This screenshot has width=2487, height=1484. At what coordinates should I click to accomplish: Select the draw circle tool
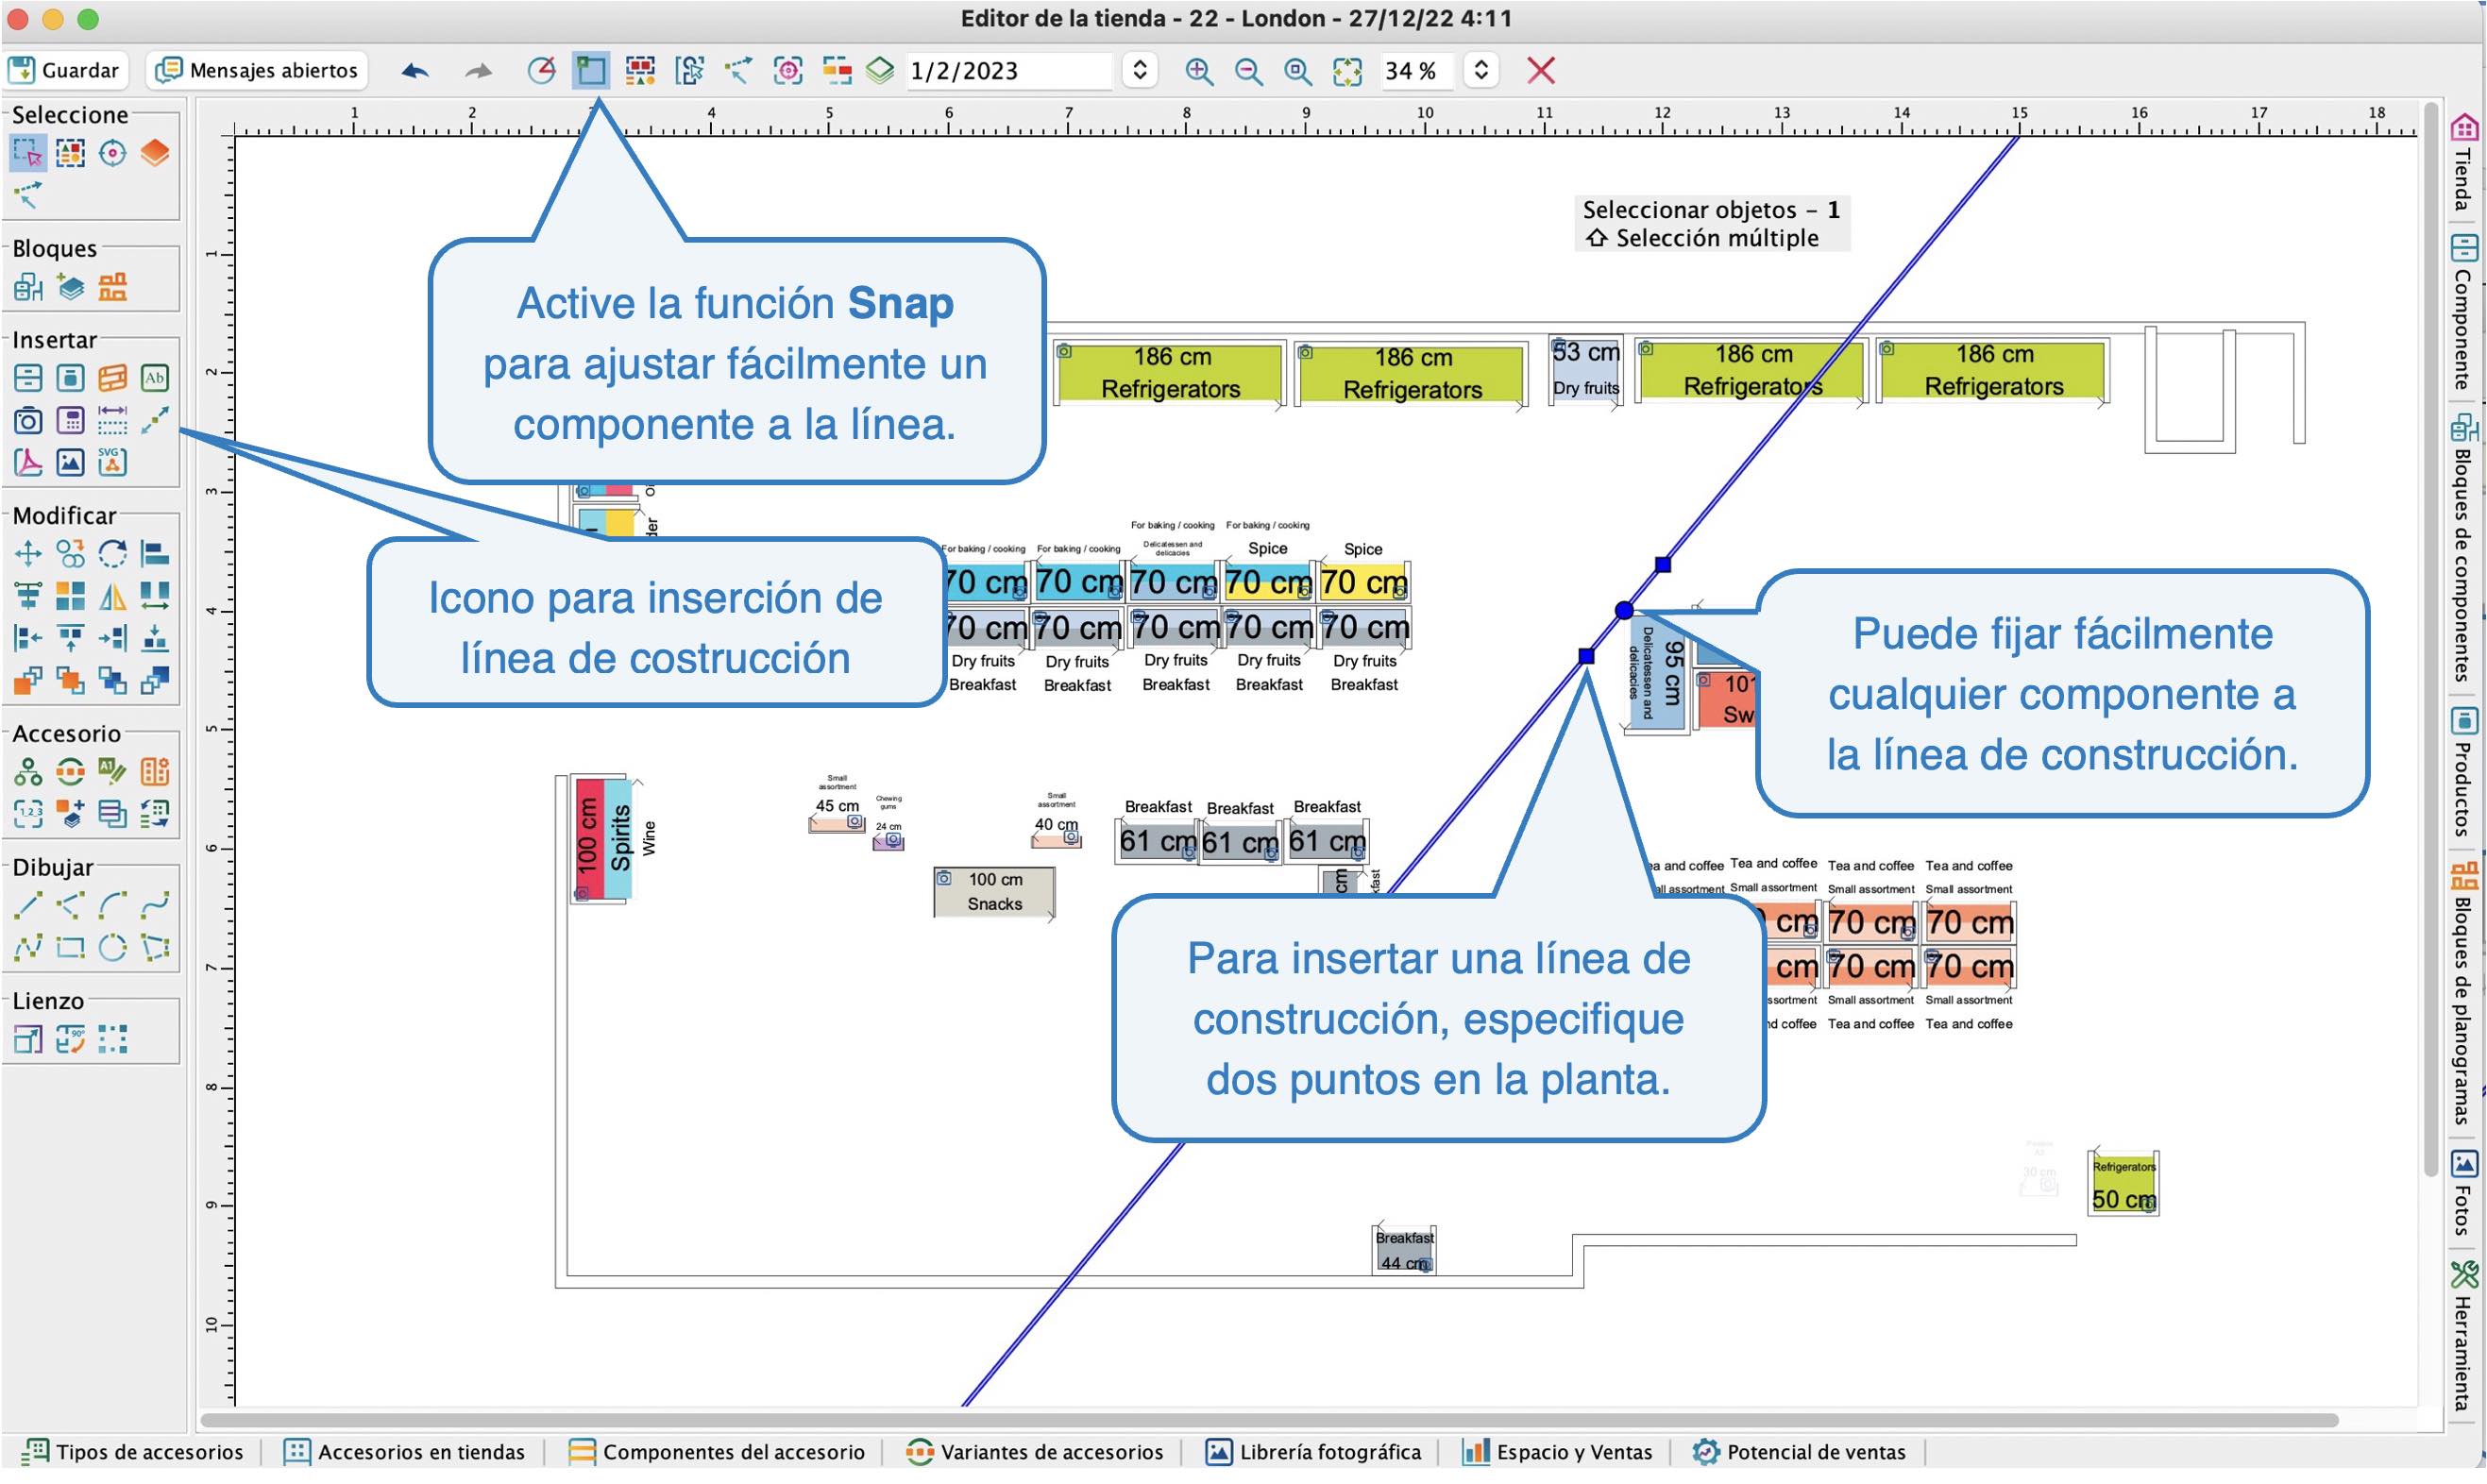pyautogui.click(x=112, y=948)
